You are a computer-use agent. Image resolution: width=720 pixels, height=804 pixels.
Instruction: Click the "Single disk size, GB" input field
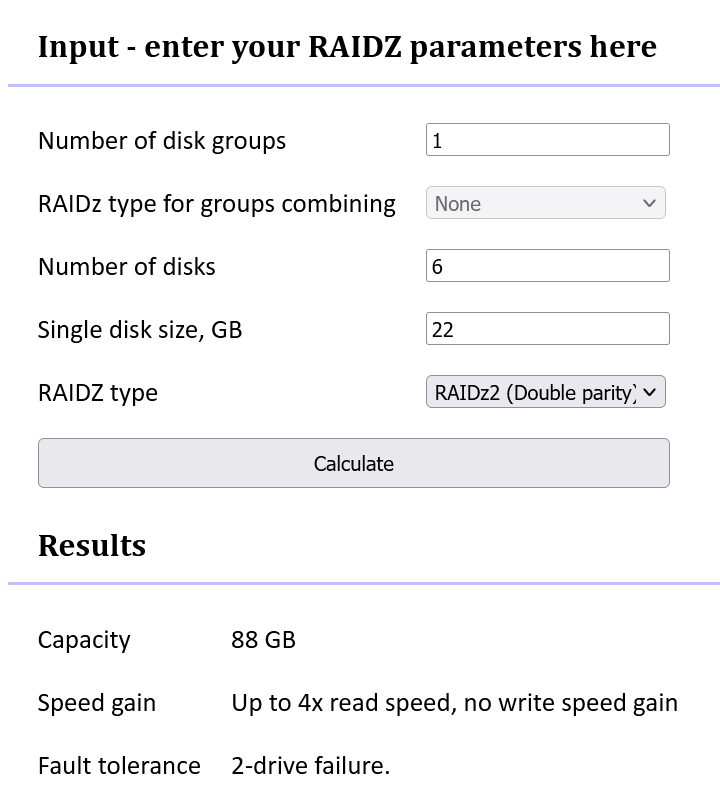pos(548,328)
